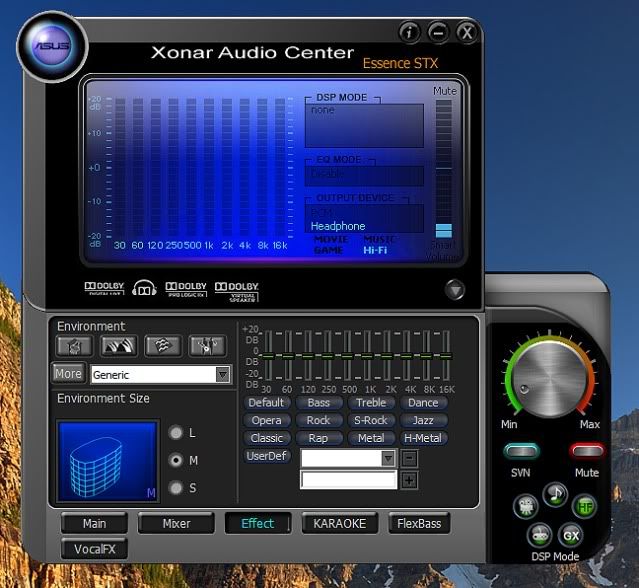
Task: Enable Game DSP mode gamepad icon
Action: [540, 535]
